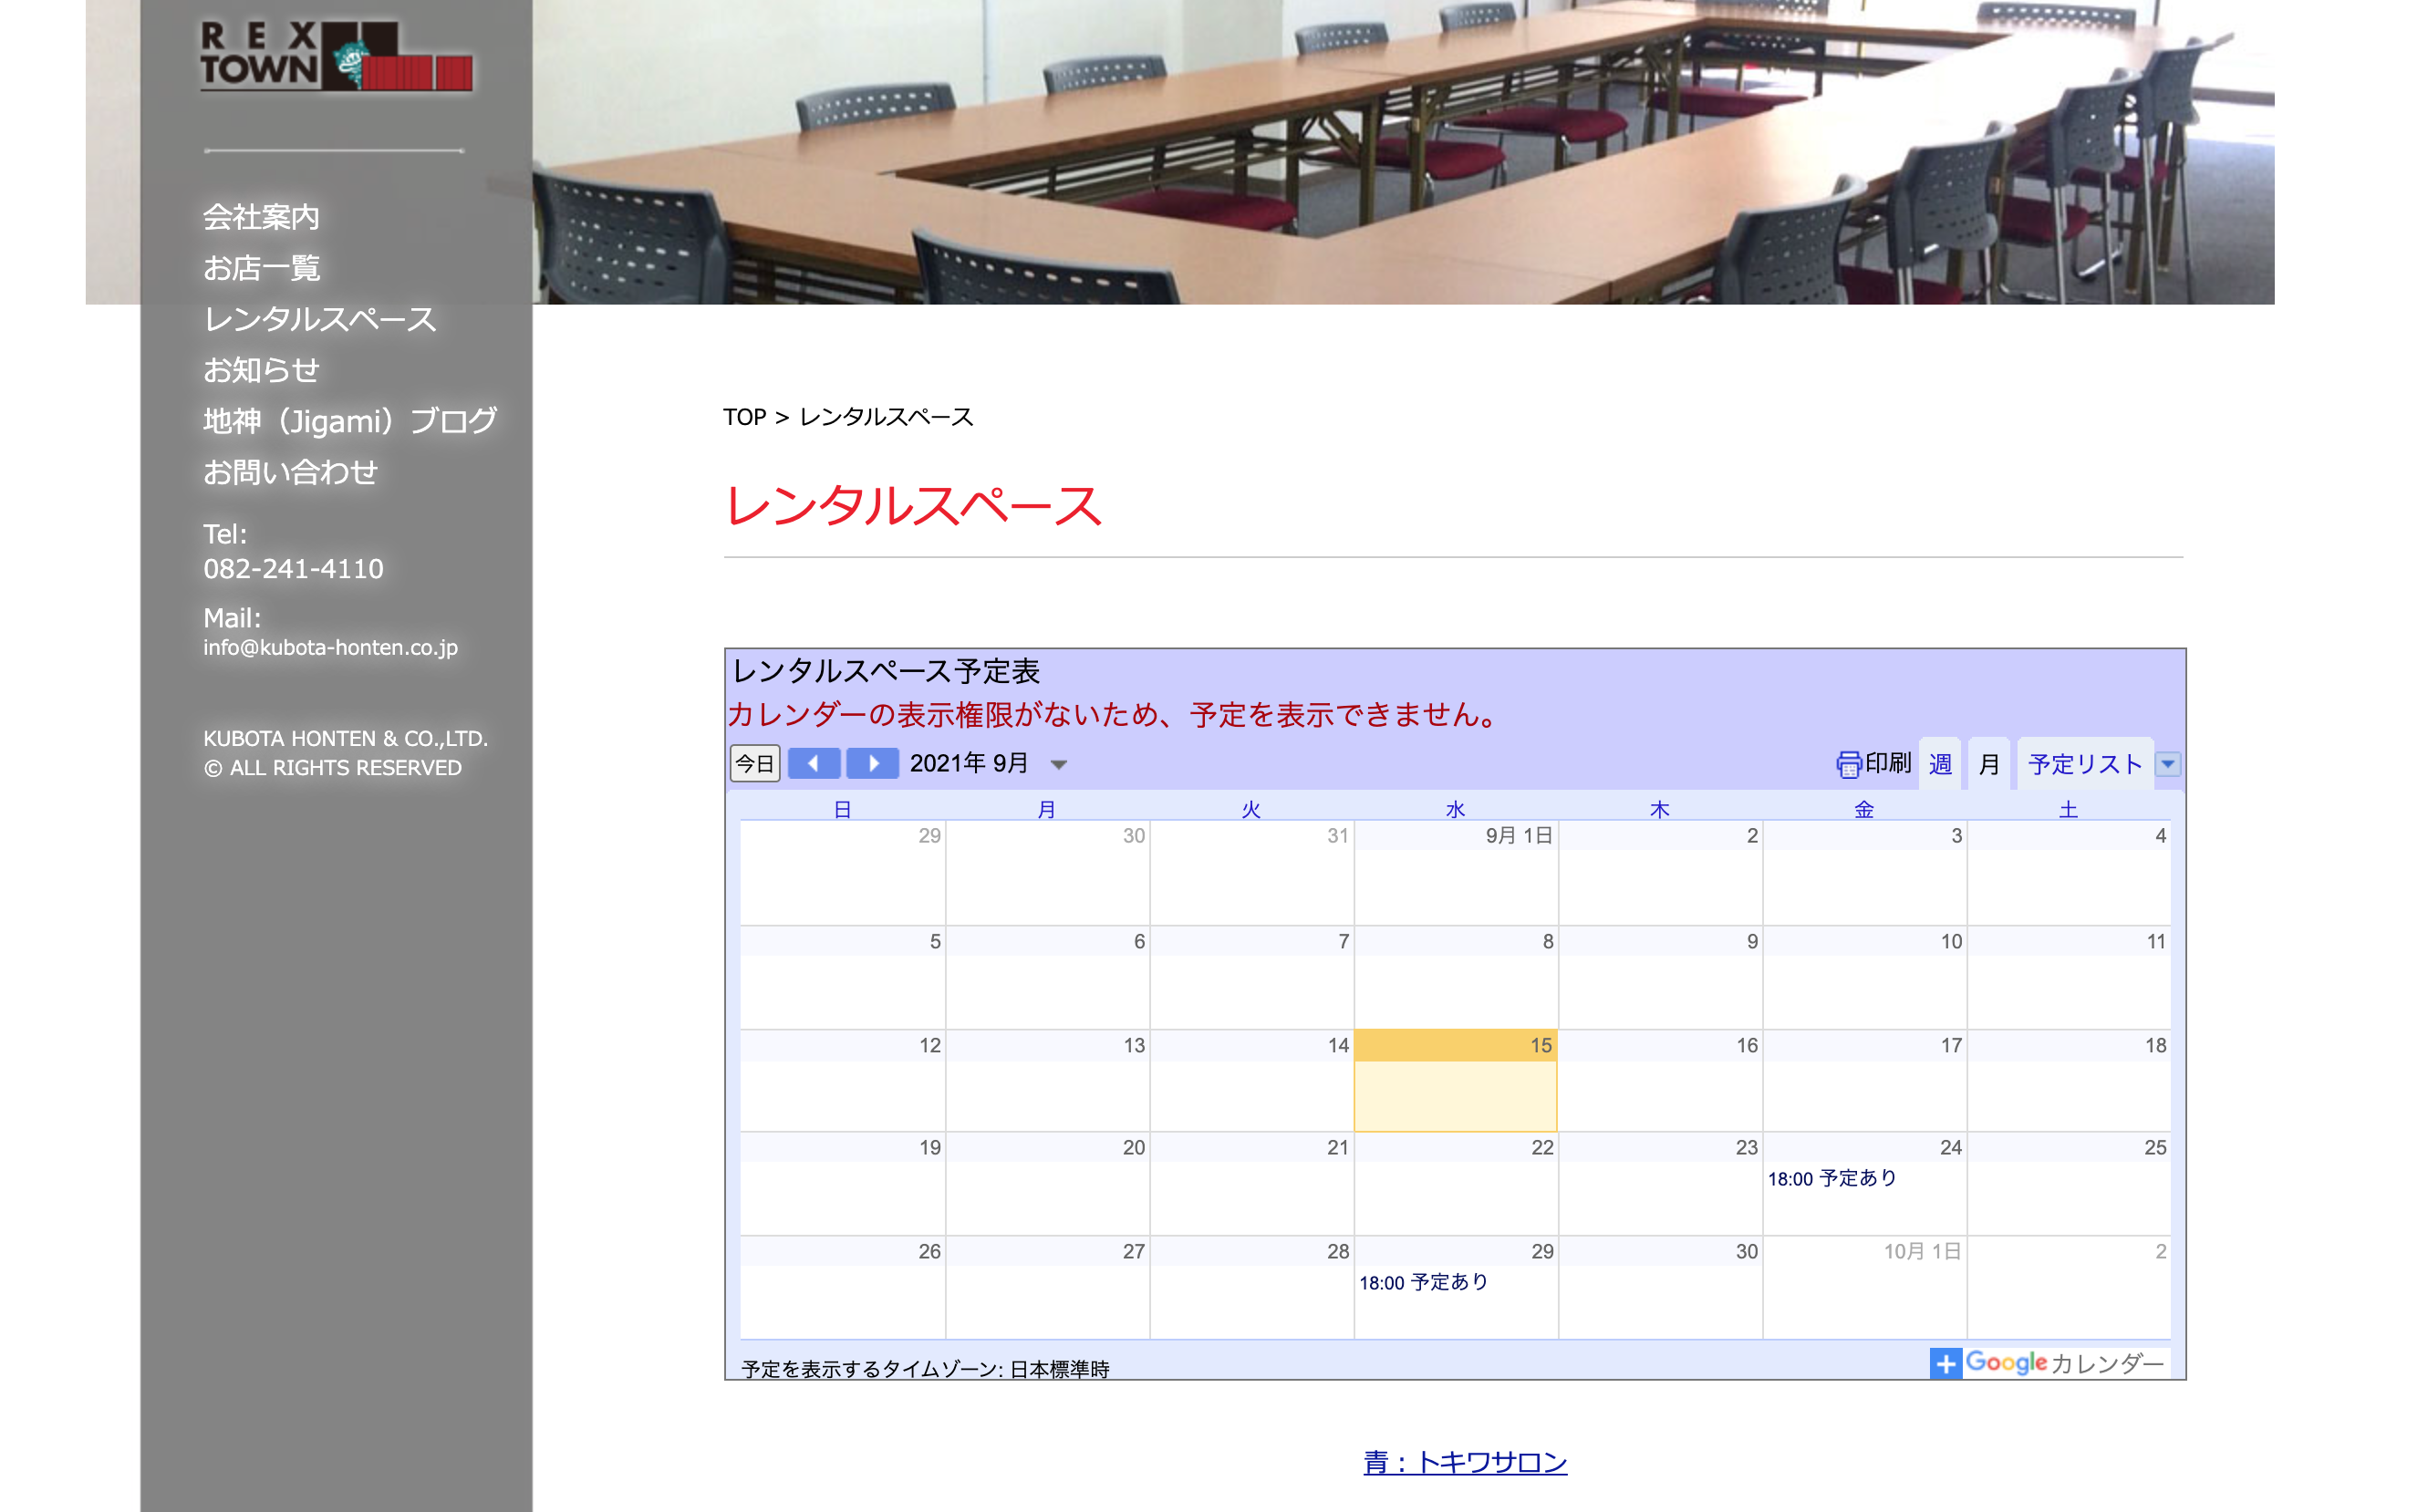
Task: Switch to the 予定リスト tab
Action: tap(2084, 764)
